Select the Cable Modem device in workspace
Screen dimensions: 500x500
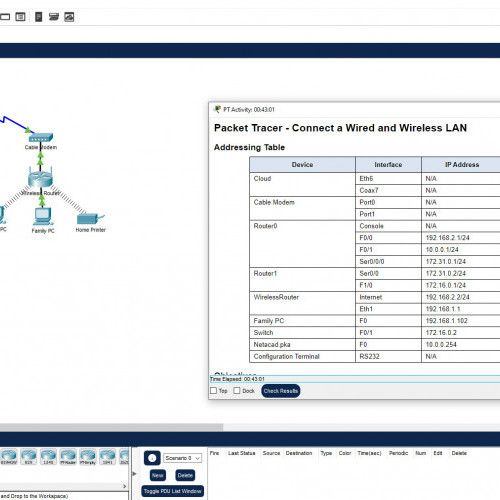point(41,138)
